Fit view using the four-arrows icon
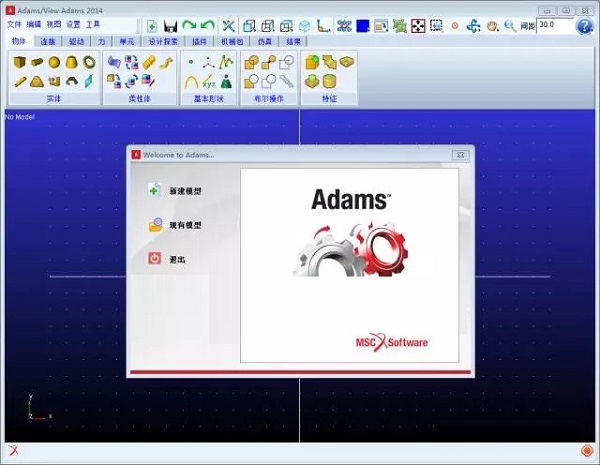This screenshot has width=600, height=465. (x=418, y=26)
